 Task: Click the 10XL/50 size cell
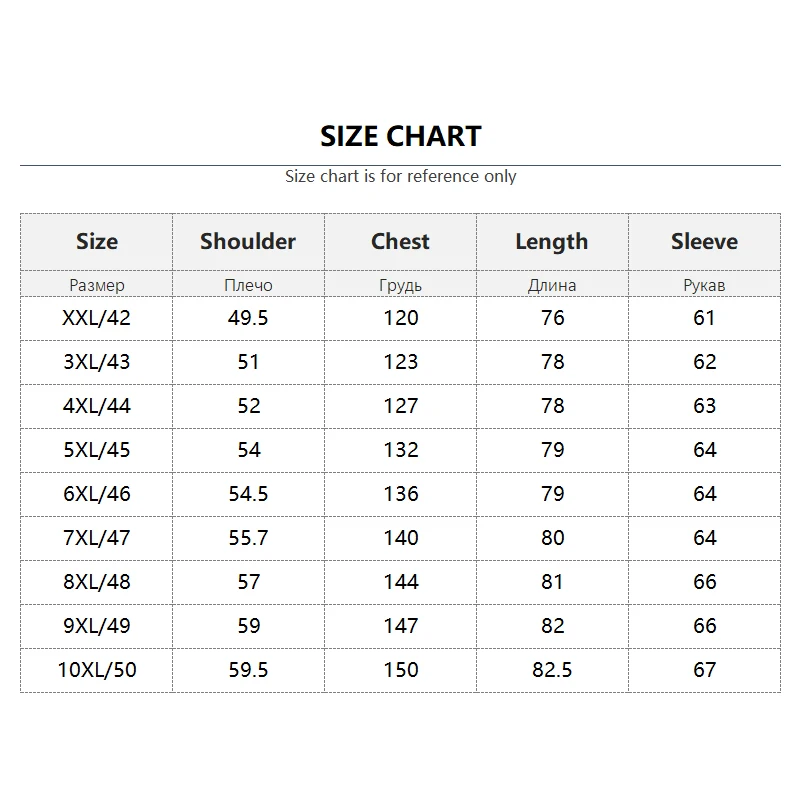pyautogui.click(x=97, y=670)
